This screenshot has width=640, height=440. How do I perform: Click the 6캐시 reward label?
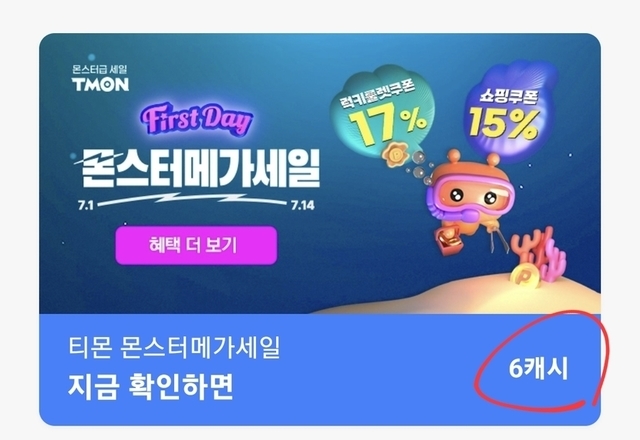click(x=538, y=369)
